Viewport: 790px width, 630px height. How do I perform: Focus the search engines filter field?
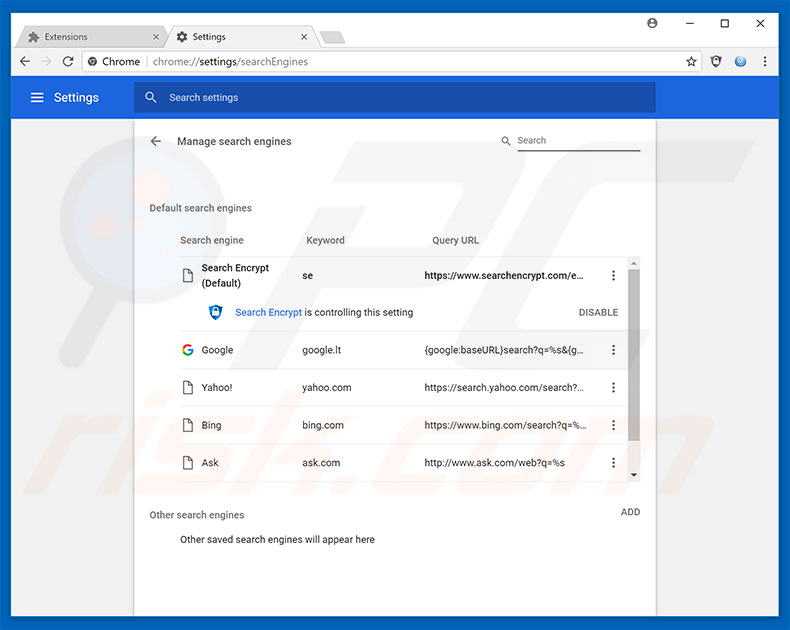(x=578, y=141)
